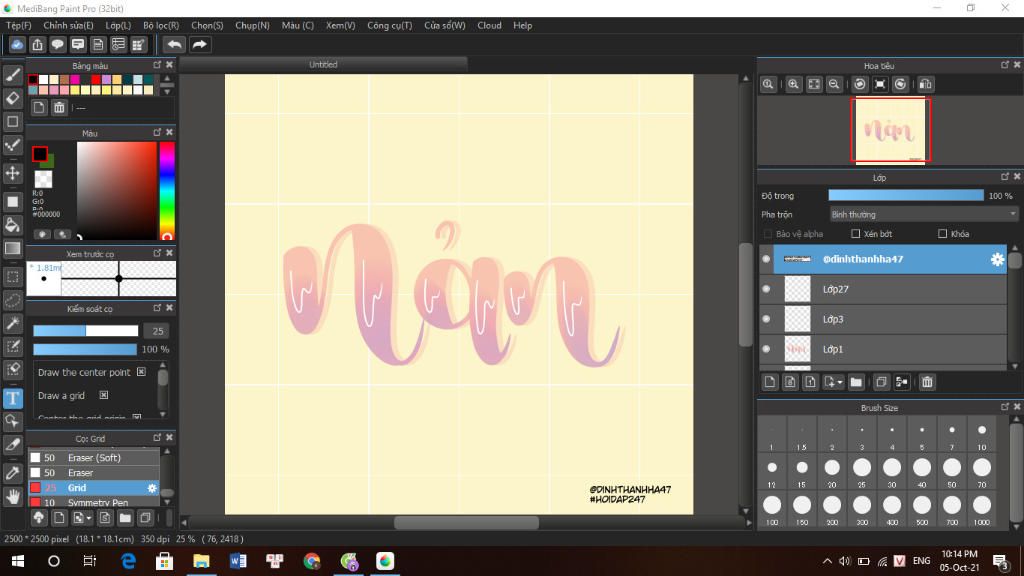Zoom out using the navigator icon
The image size is (1024, 576).
coord(834,84)
